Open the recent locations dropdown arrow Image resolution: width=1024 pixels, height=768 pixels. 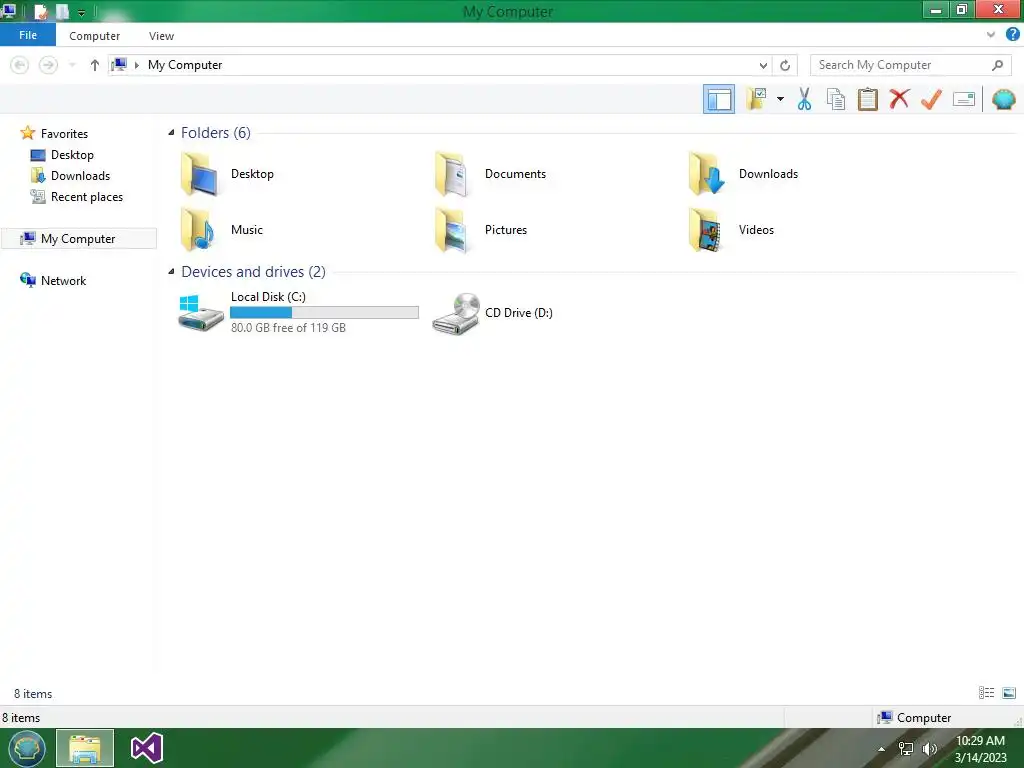pyautogui.click(x=72, y=65)
